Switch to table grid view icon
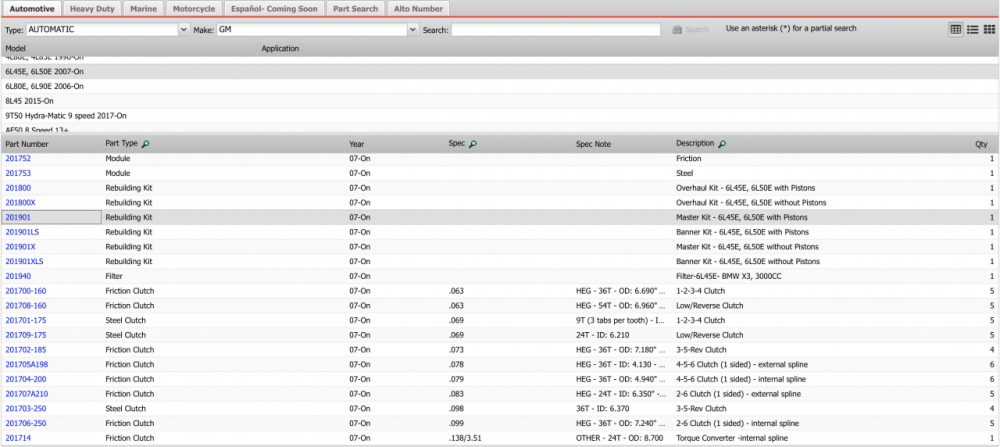 pos(955,30)
